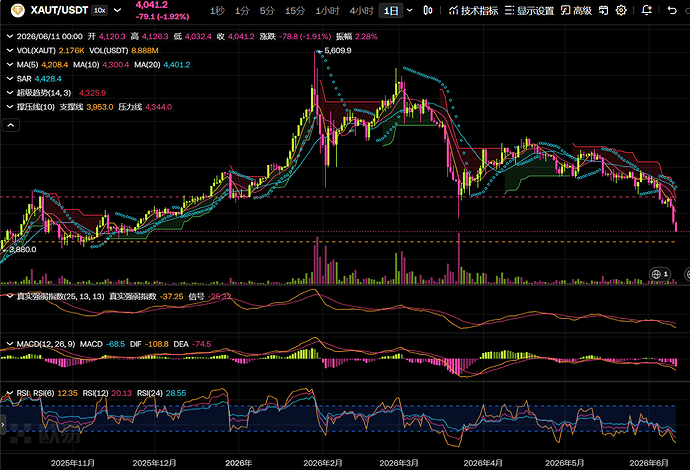690x470 pixels.
Task: Open 高级 advanced options
Action: pyautogui.click(x=576, y=11)
